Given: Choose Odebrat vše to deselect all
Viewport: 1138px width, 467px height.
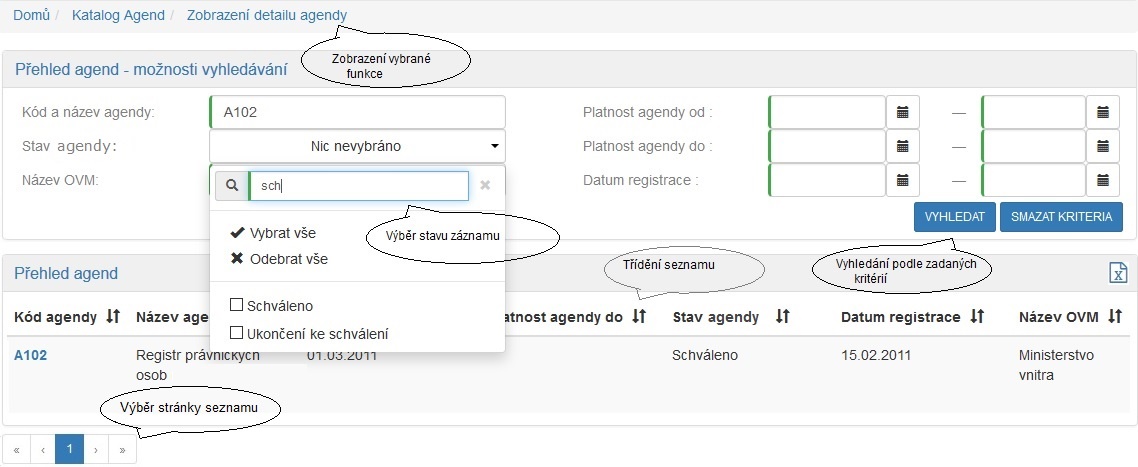Looking at the screenshot, I should click(278, 259).
